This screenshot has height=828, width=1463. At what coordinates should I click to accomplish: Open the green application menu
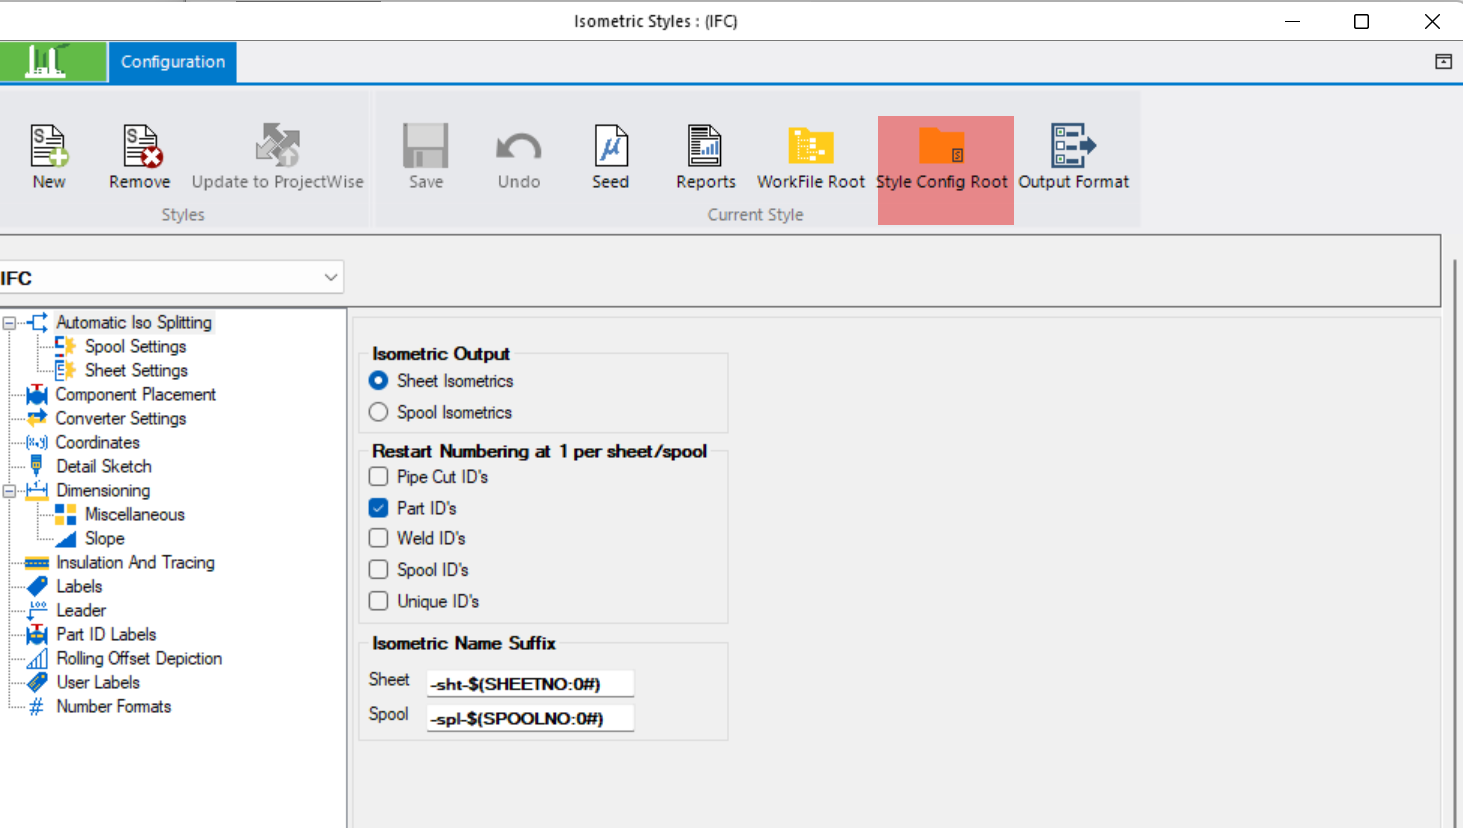(x=54, y=61)
